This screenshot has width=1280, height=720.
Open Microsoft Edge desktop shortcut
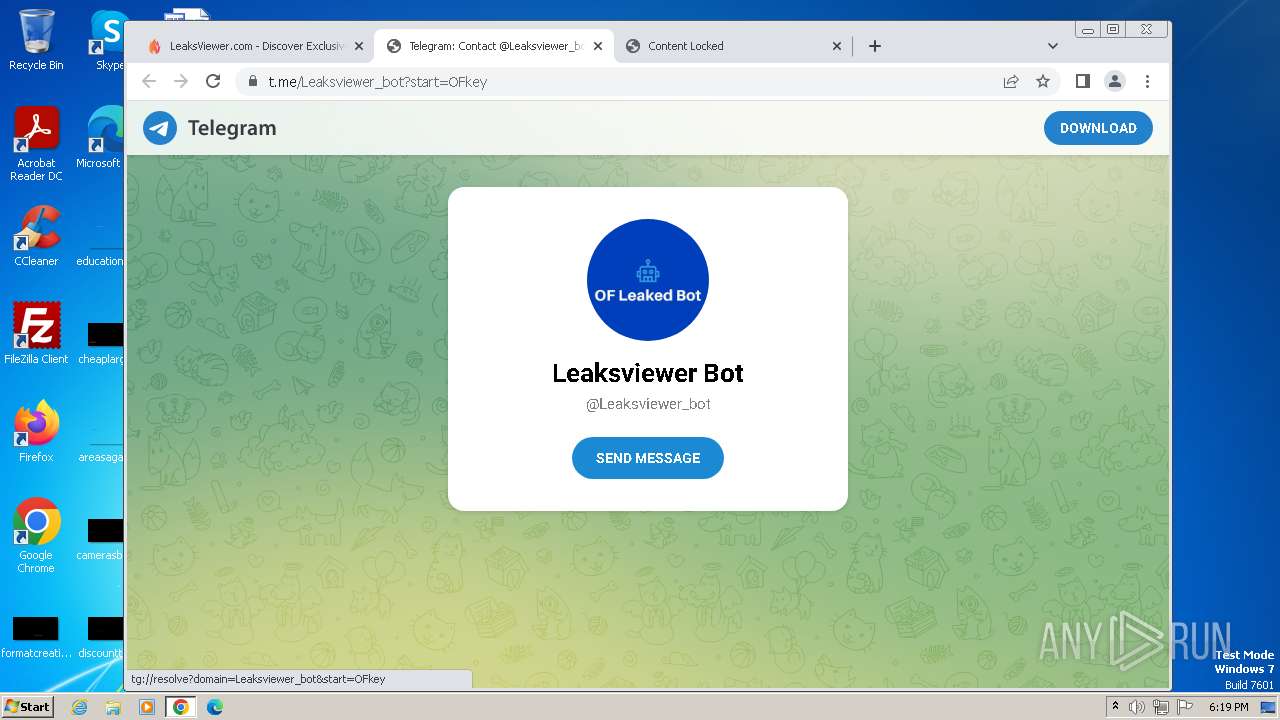[100, 138]
